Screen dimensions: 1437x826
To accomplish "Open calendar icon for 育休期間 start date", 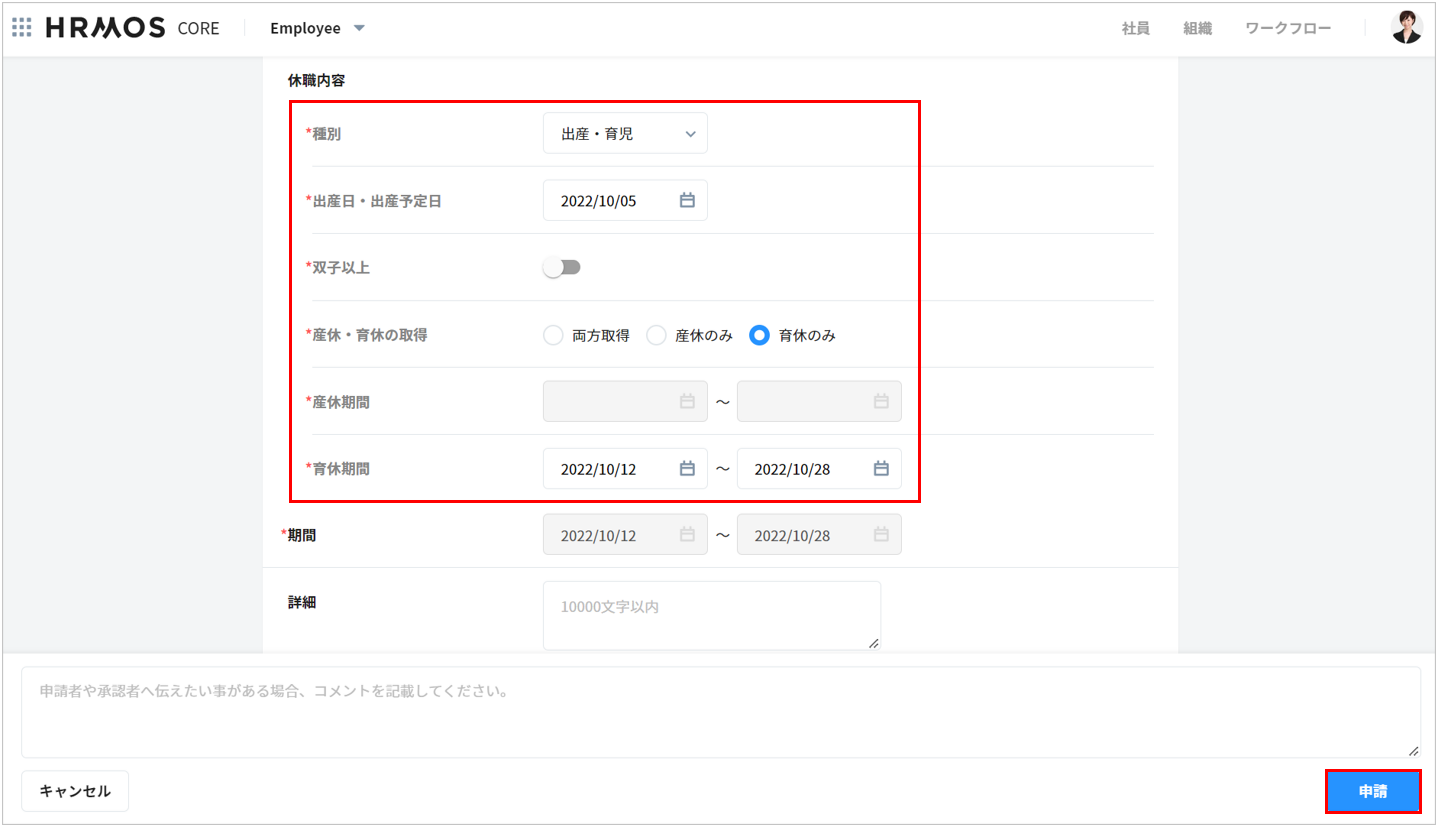I will [x=687, y=468].
